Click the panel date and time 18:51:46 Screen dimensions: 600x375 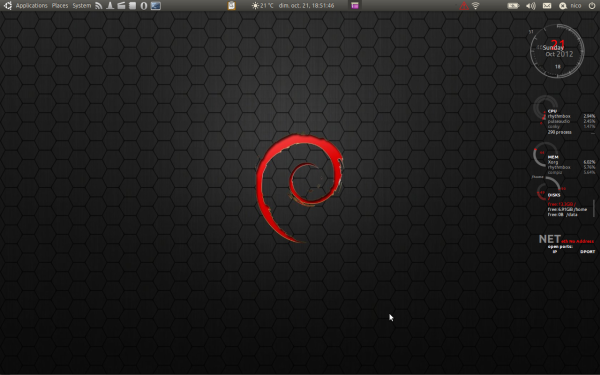[306, 5]
